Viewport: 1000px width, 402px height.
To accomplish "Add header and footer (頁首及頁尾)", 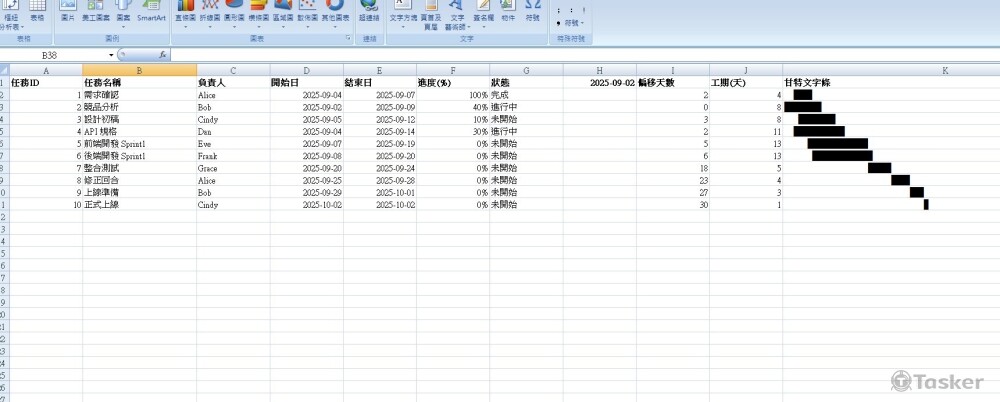I will click(430, 15).
